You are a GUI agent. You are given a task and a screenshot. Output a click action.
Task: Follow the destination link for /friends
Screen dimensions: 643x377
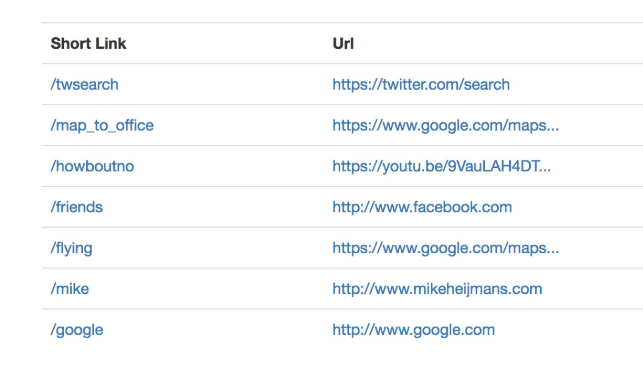pos(422,207)
